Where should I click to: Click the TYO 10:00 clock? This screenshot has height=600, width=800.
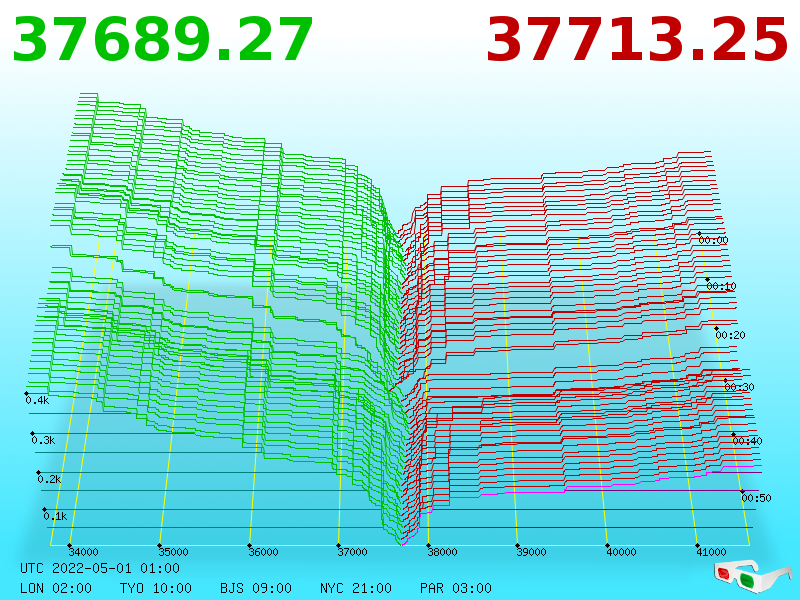click(156, 588)
